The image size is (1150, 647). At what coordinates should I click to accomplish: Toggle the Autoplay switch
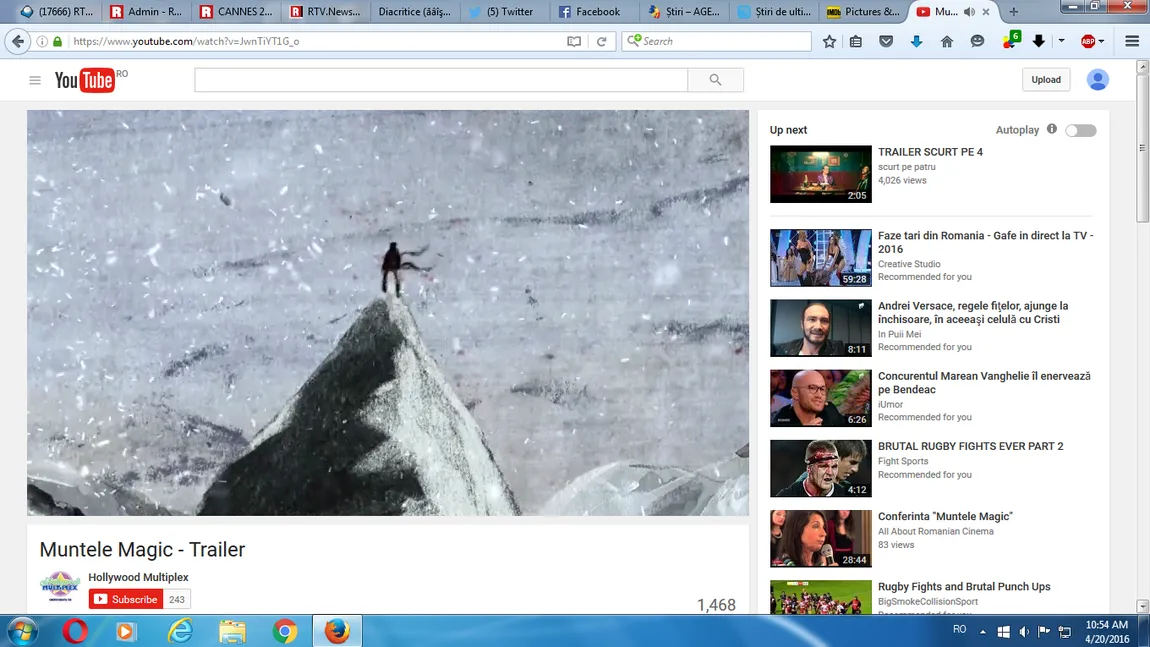tap(1081, 130)
